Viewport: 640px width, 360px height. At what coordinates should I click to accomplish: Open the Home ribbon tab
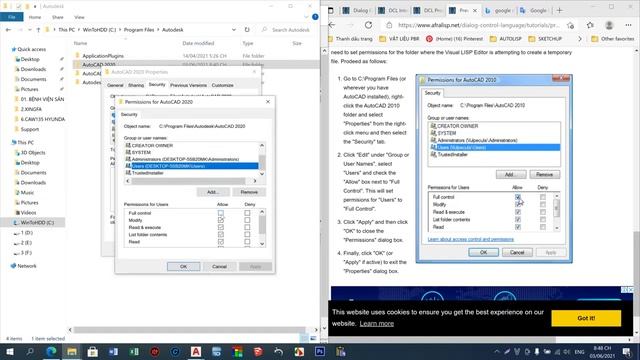(x=35, y=17)
